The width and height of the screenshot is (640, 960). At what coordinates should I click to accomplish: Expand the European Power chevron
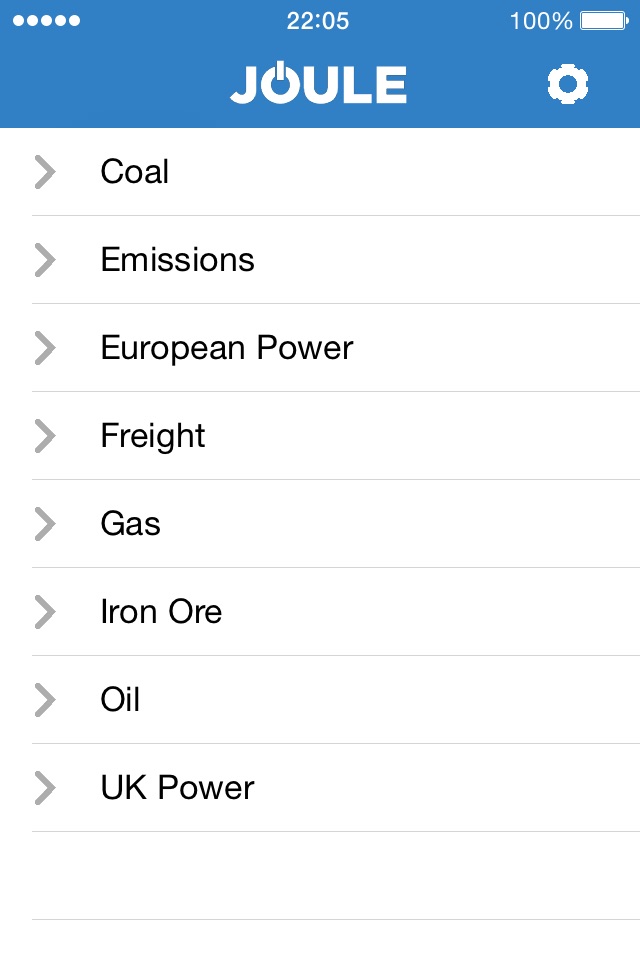coord(45,348)
